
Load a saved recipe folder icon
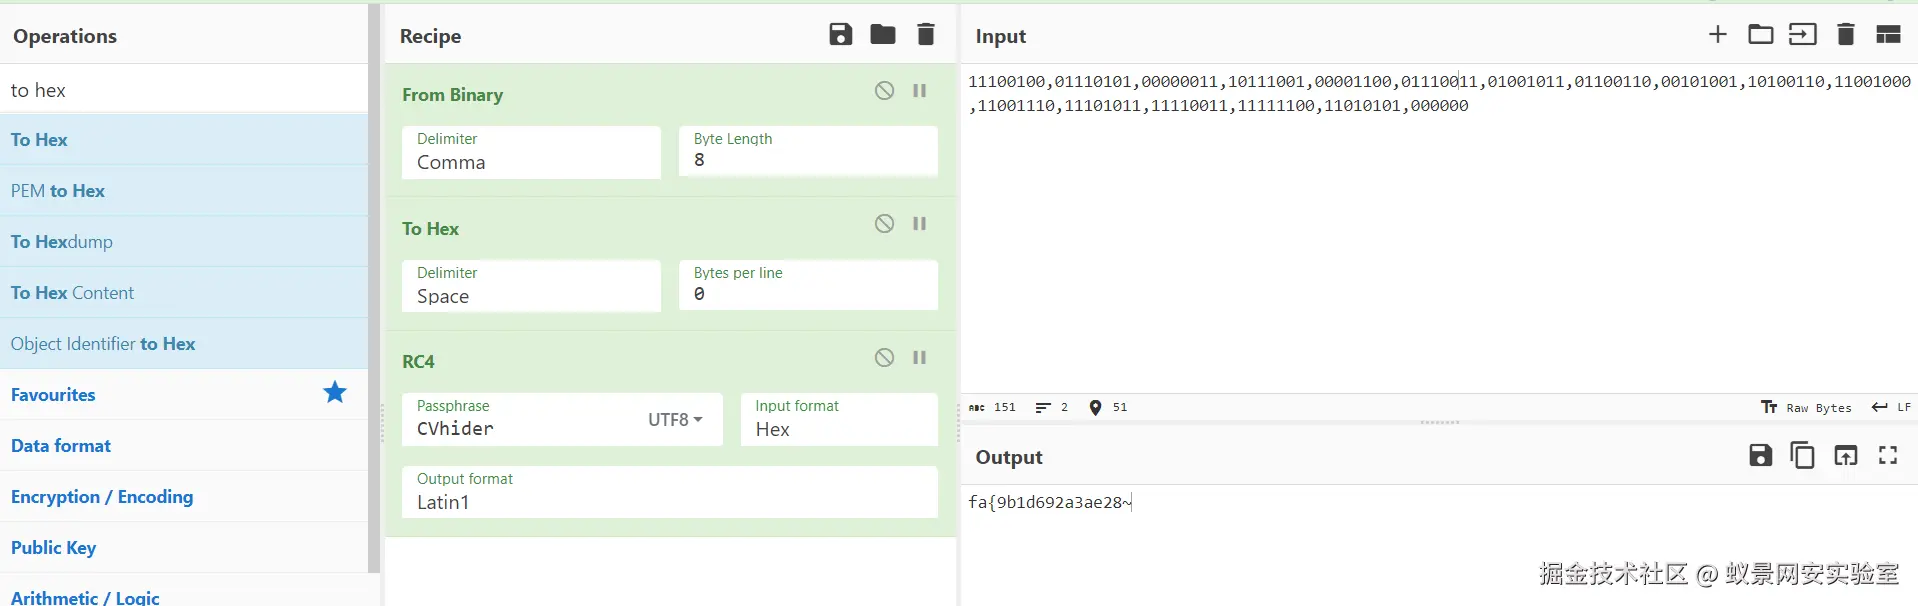click(x=882, y=35)
